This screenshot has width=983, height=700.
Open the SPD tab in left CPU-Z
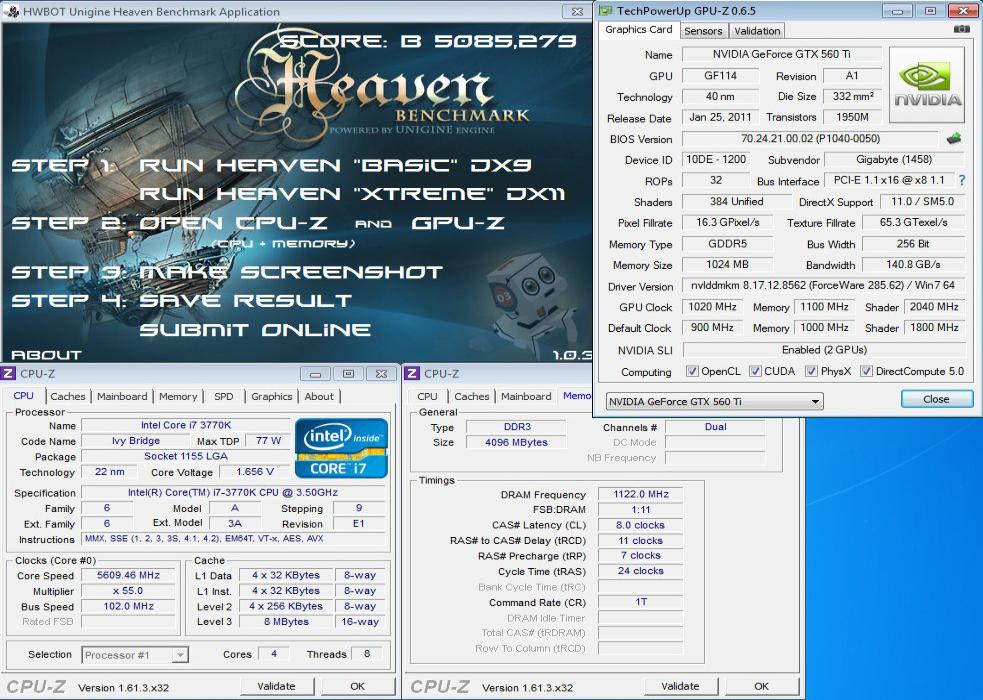[224, 396]
